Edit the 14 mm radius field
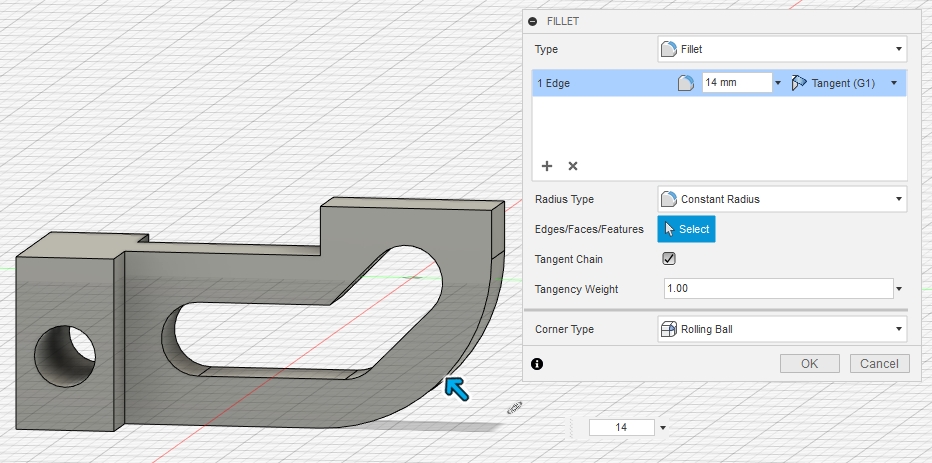The width and height of the screenshot is (932, 463). point(737,83)
